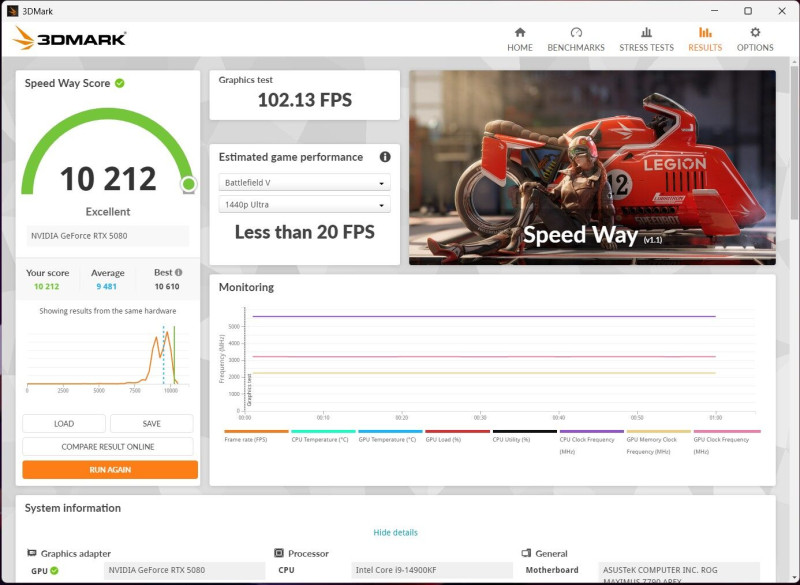Viewport: 800px width, 585px height.
Task: Click the LOAD button
Action: click(x=64, y=423)
